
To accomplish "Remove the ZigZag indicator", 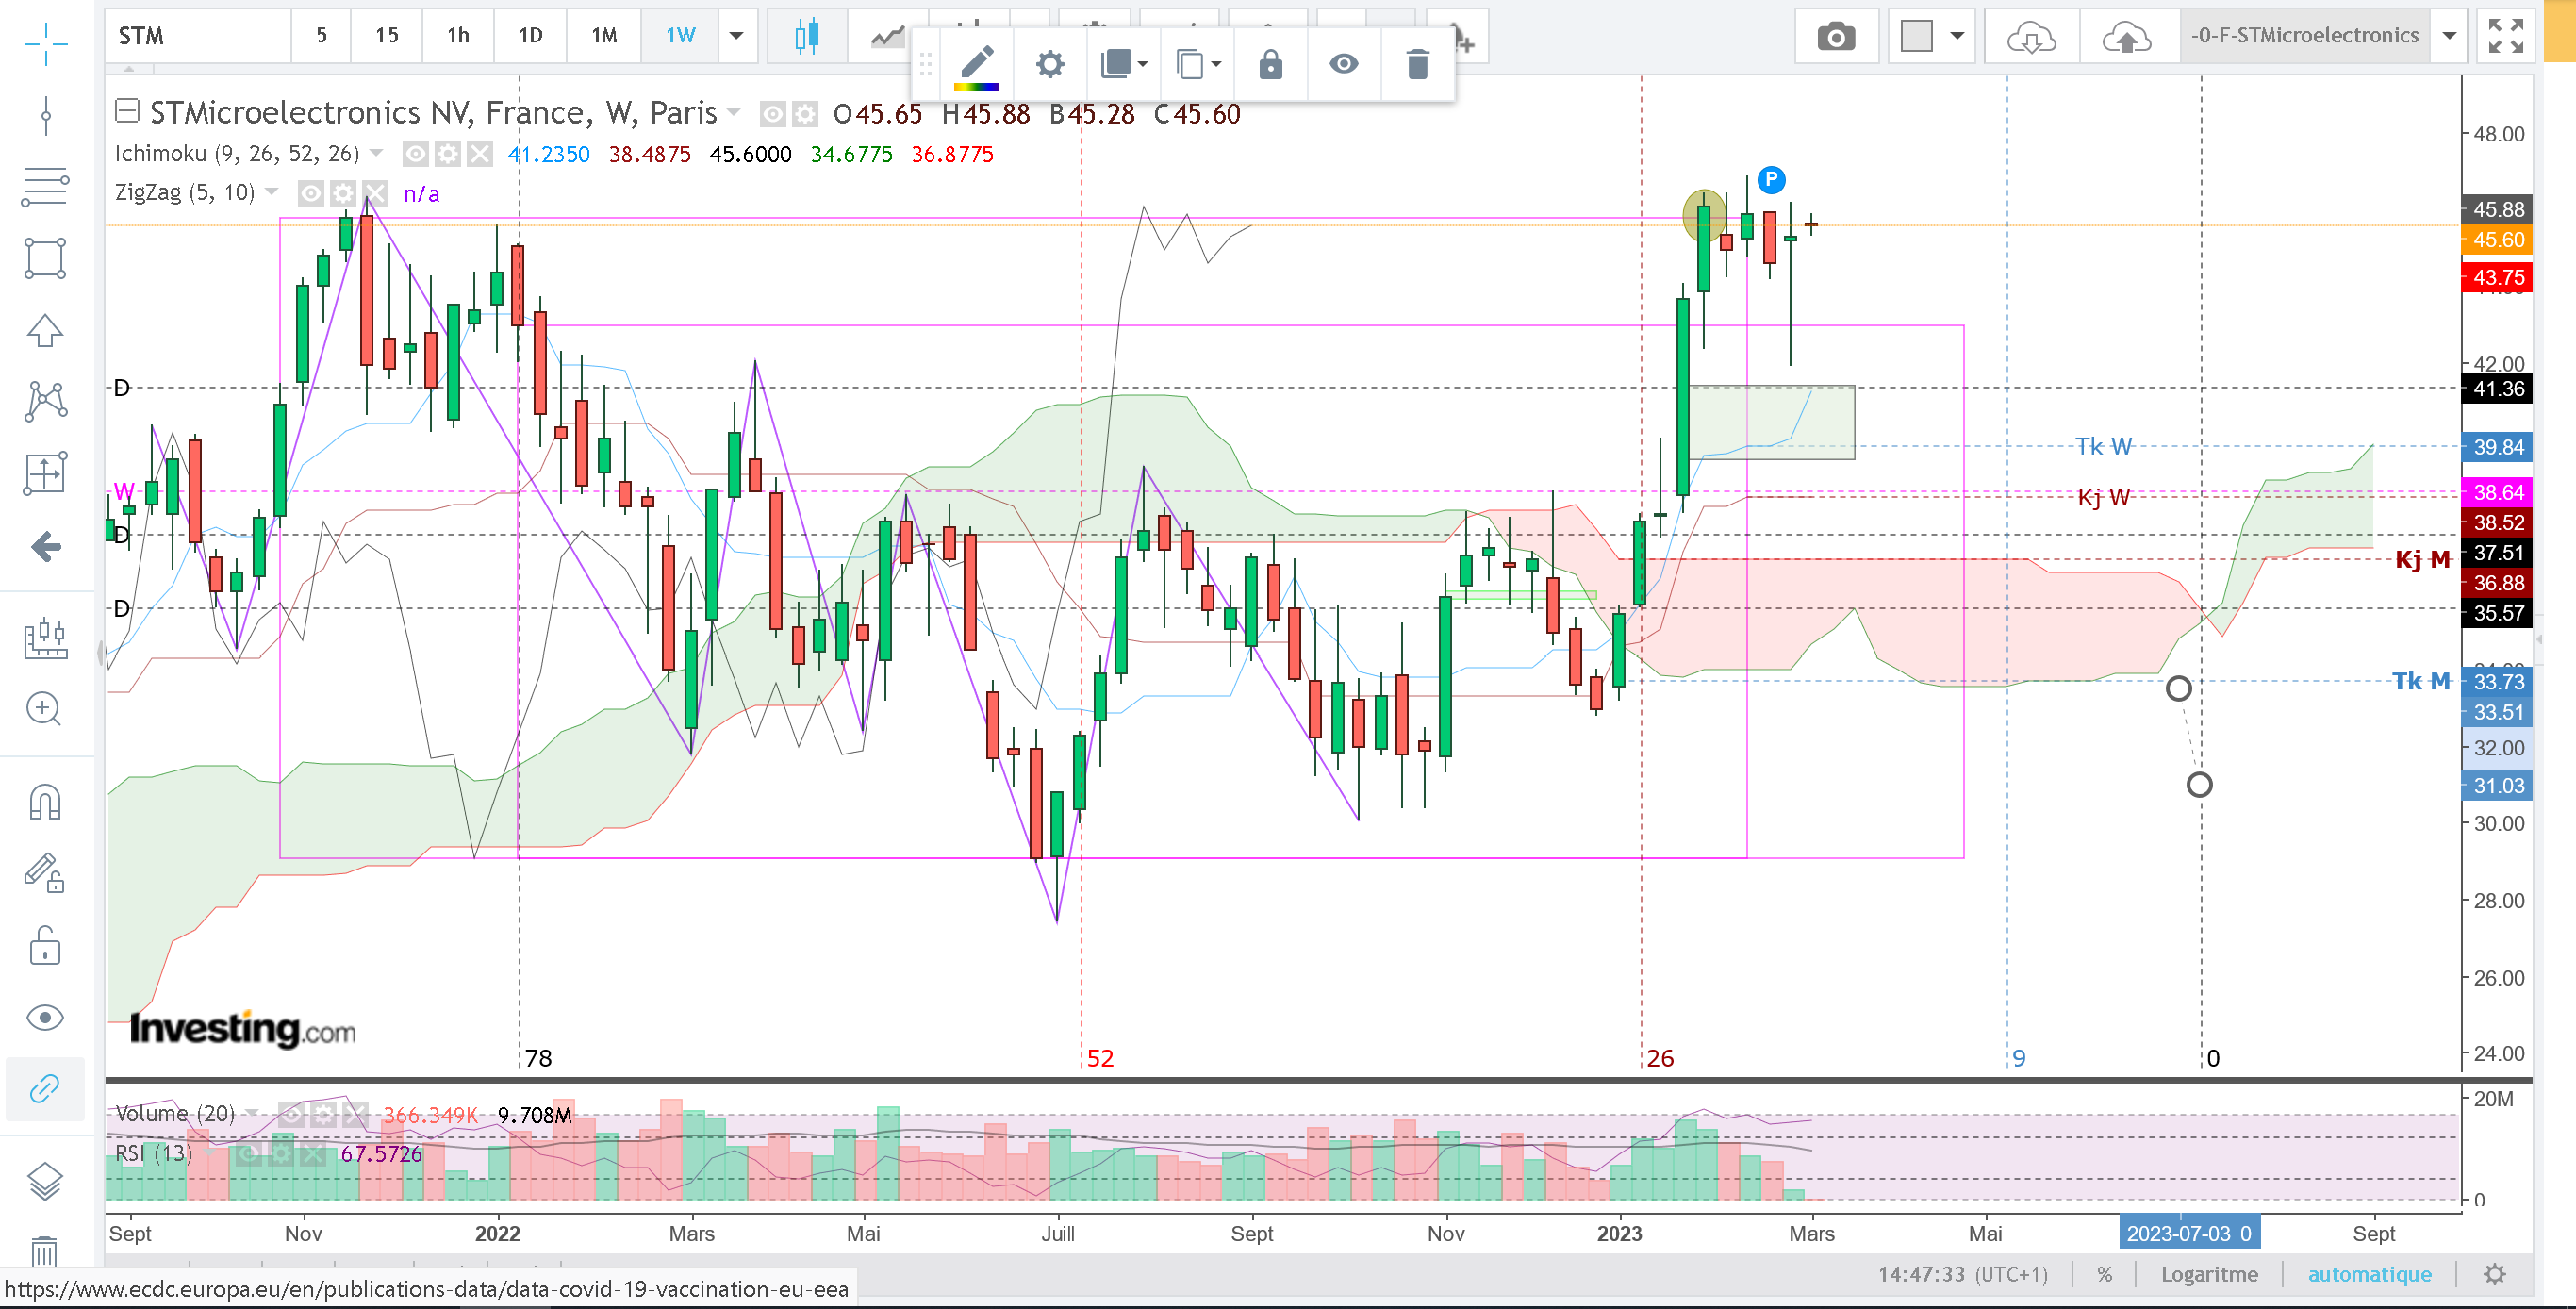I will pos(375,193).
